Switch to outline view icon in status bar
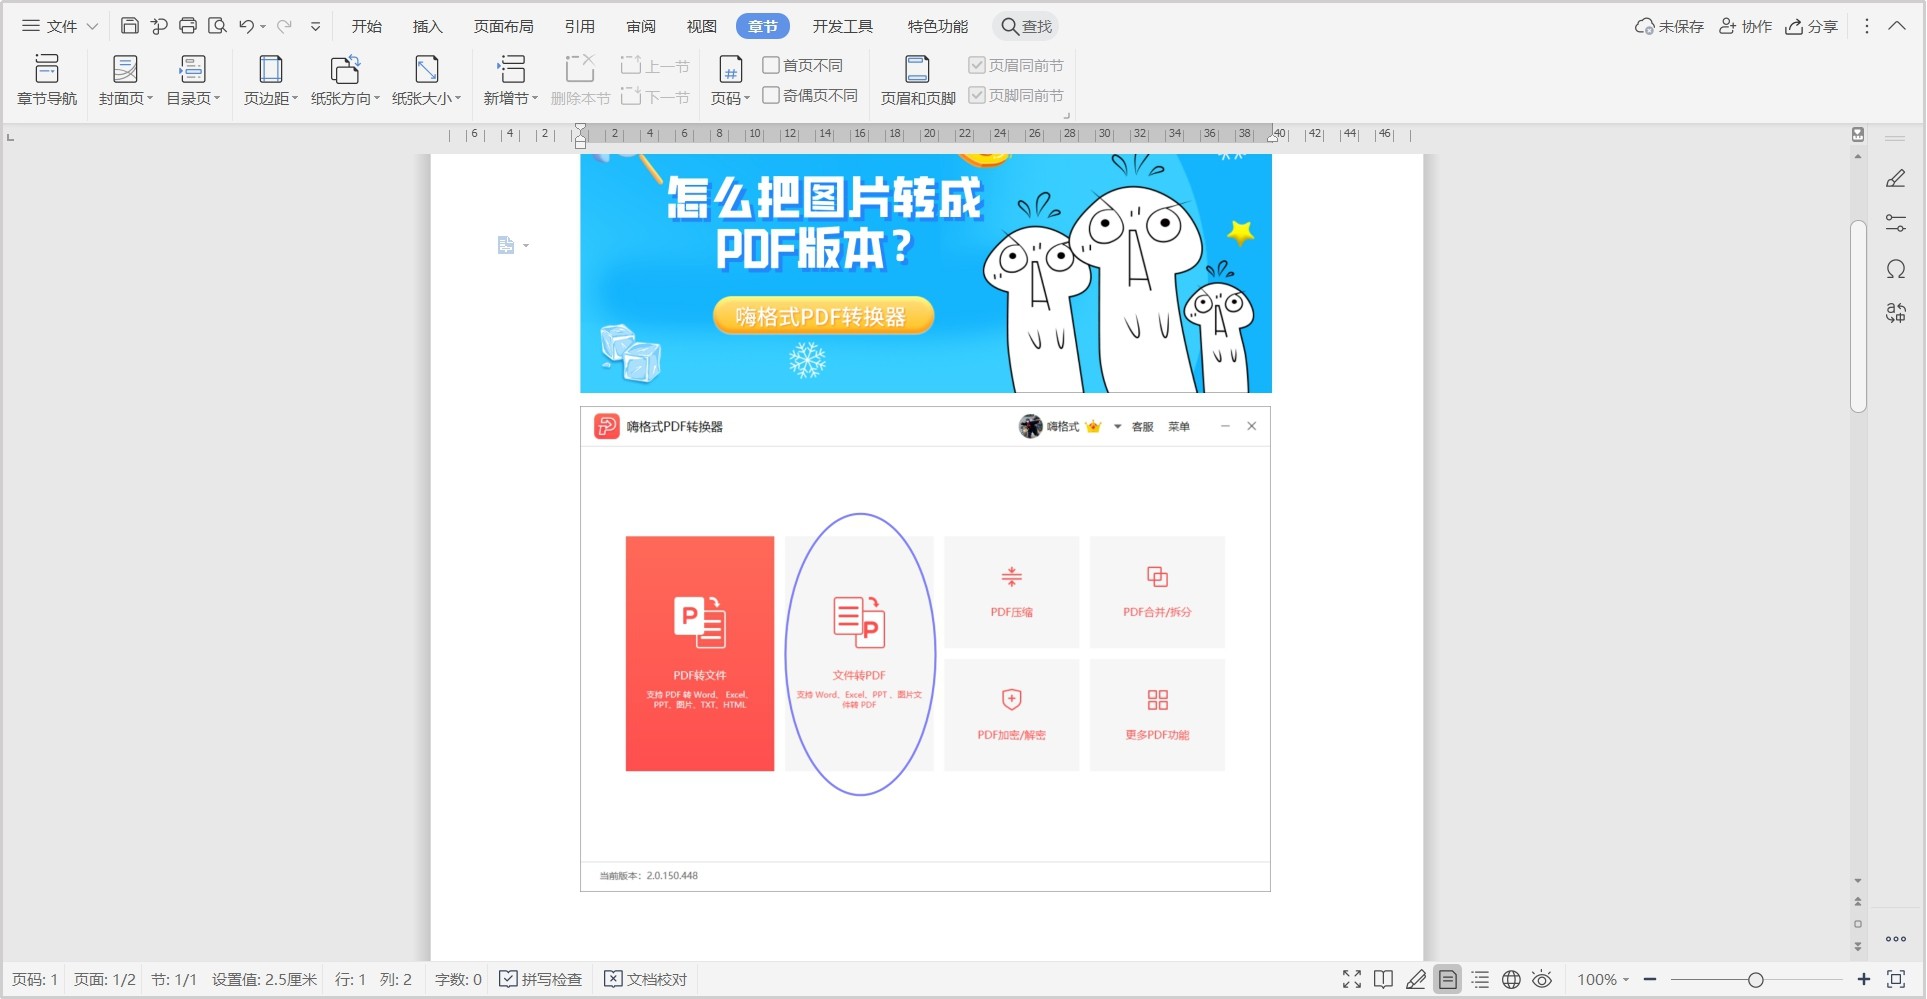Image resolution: width=1927 pixels, height=999 pixels. [1480, 979]
